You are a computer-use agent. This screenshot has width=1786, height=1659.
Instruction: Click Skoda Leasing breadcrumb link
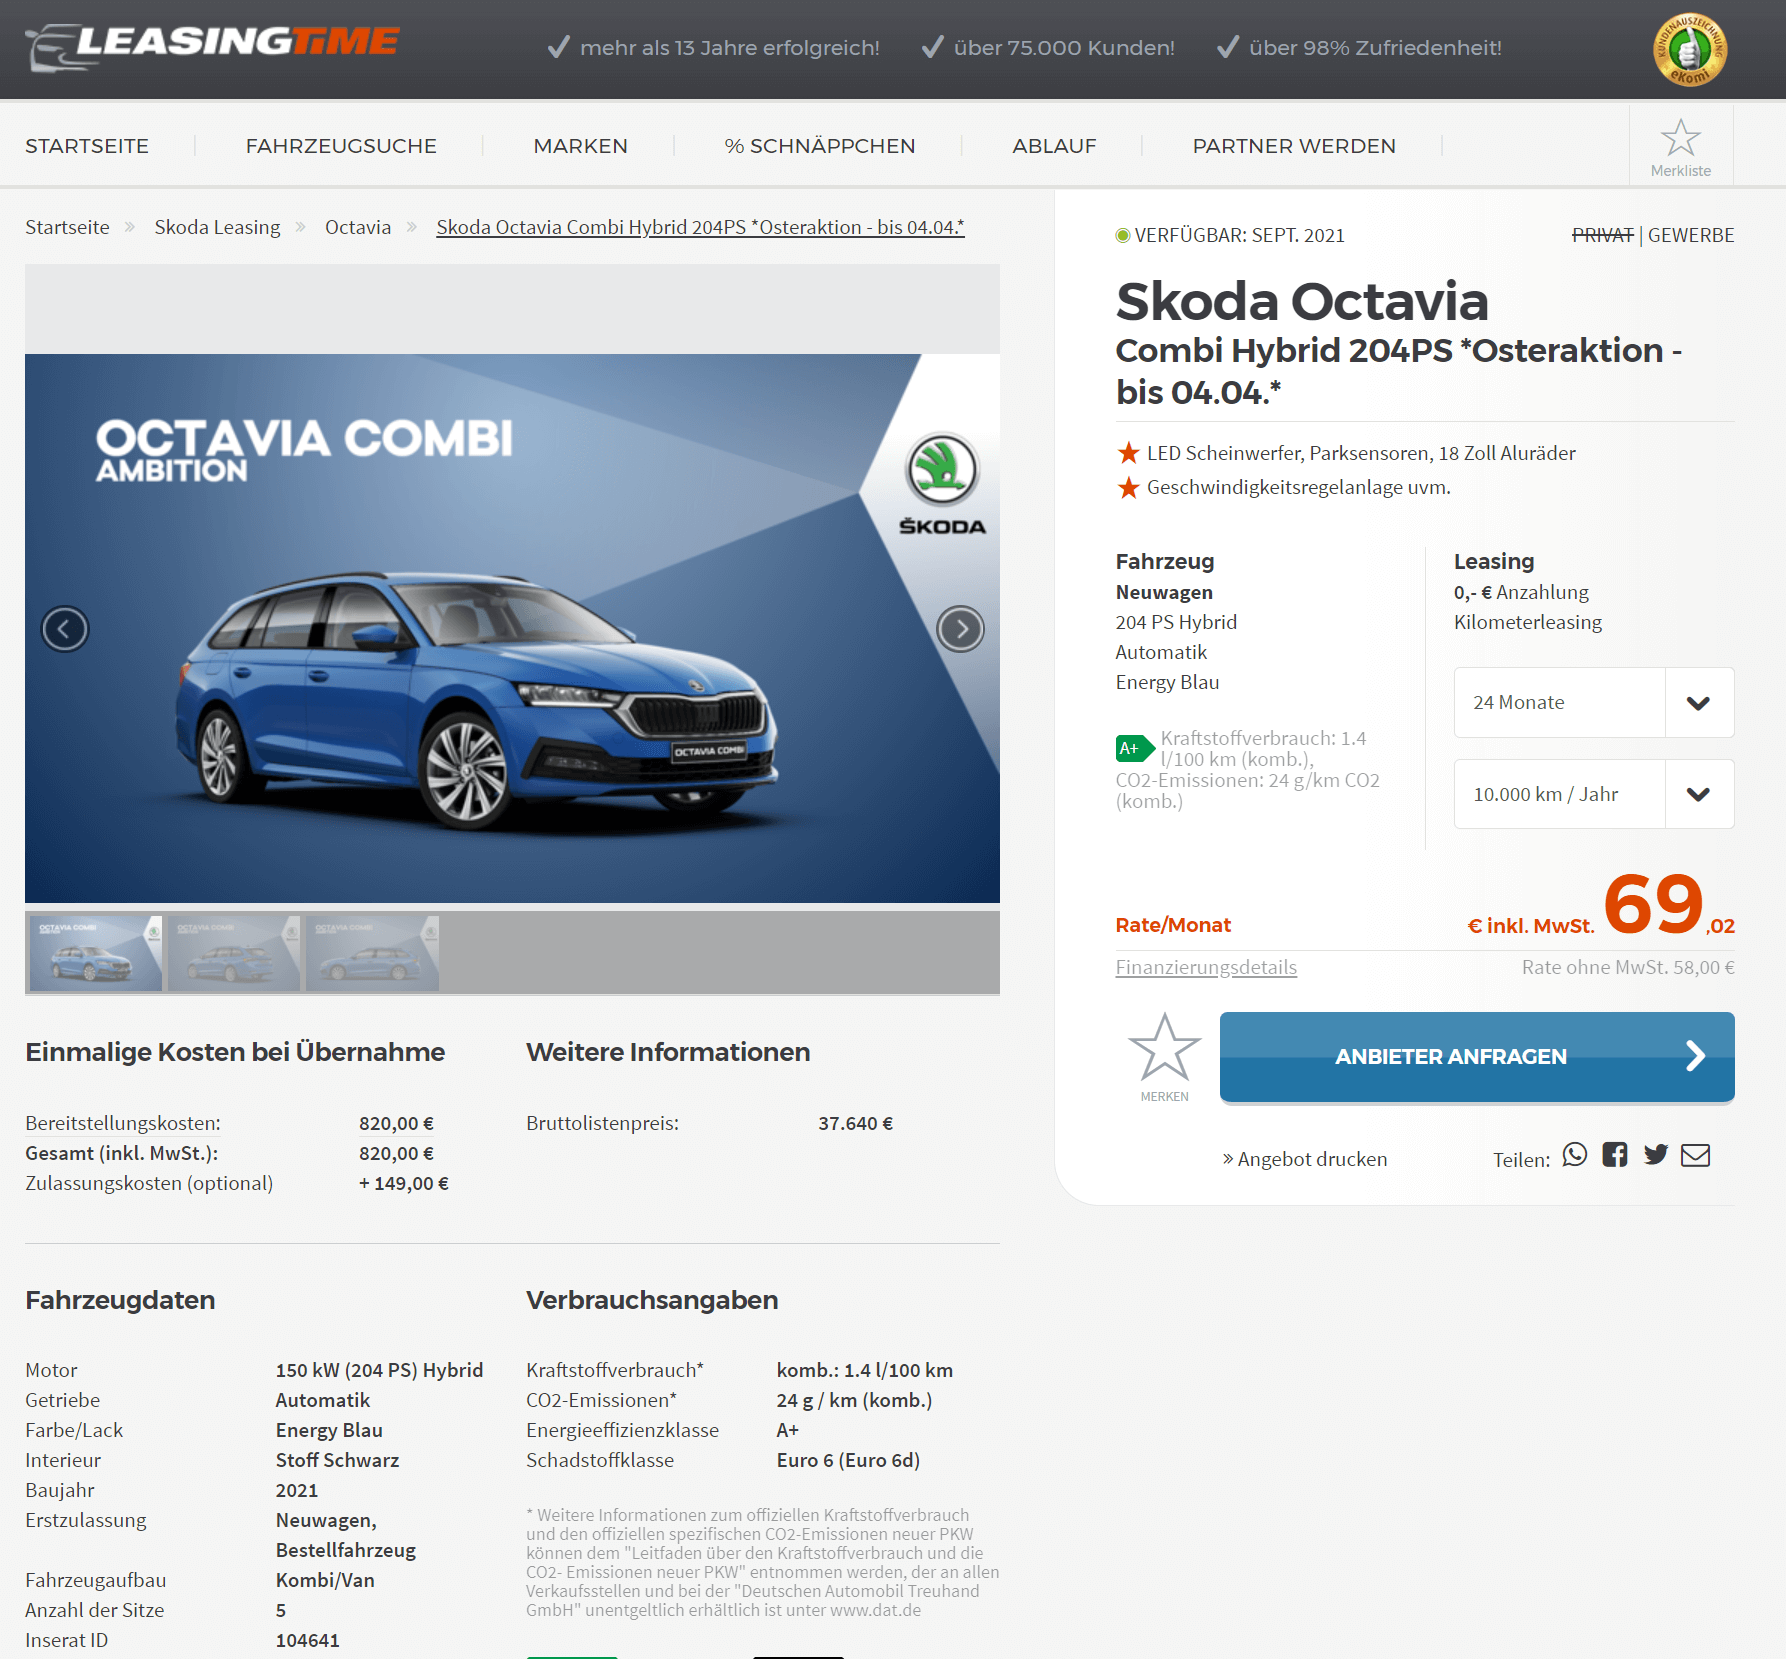point(217,227)
